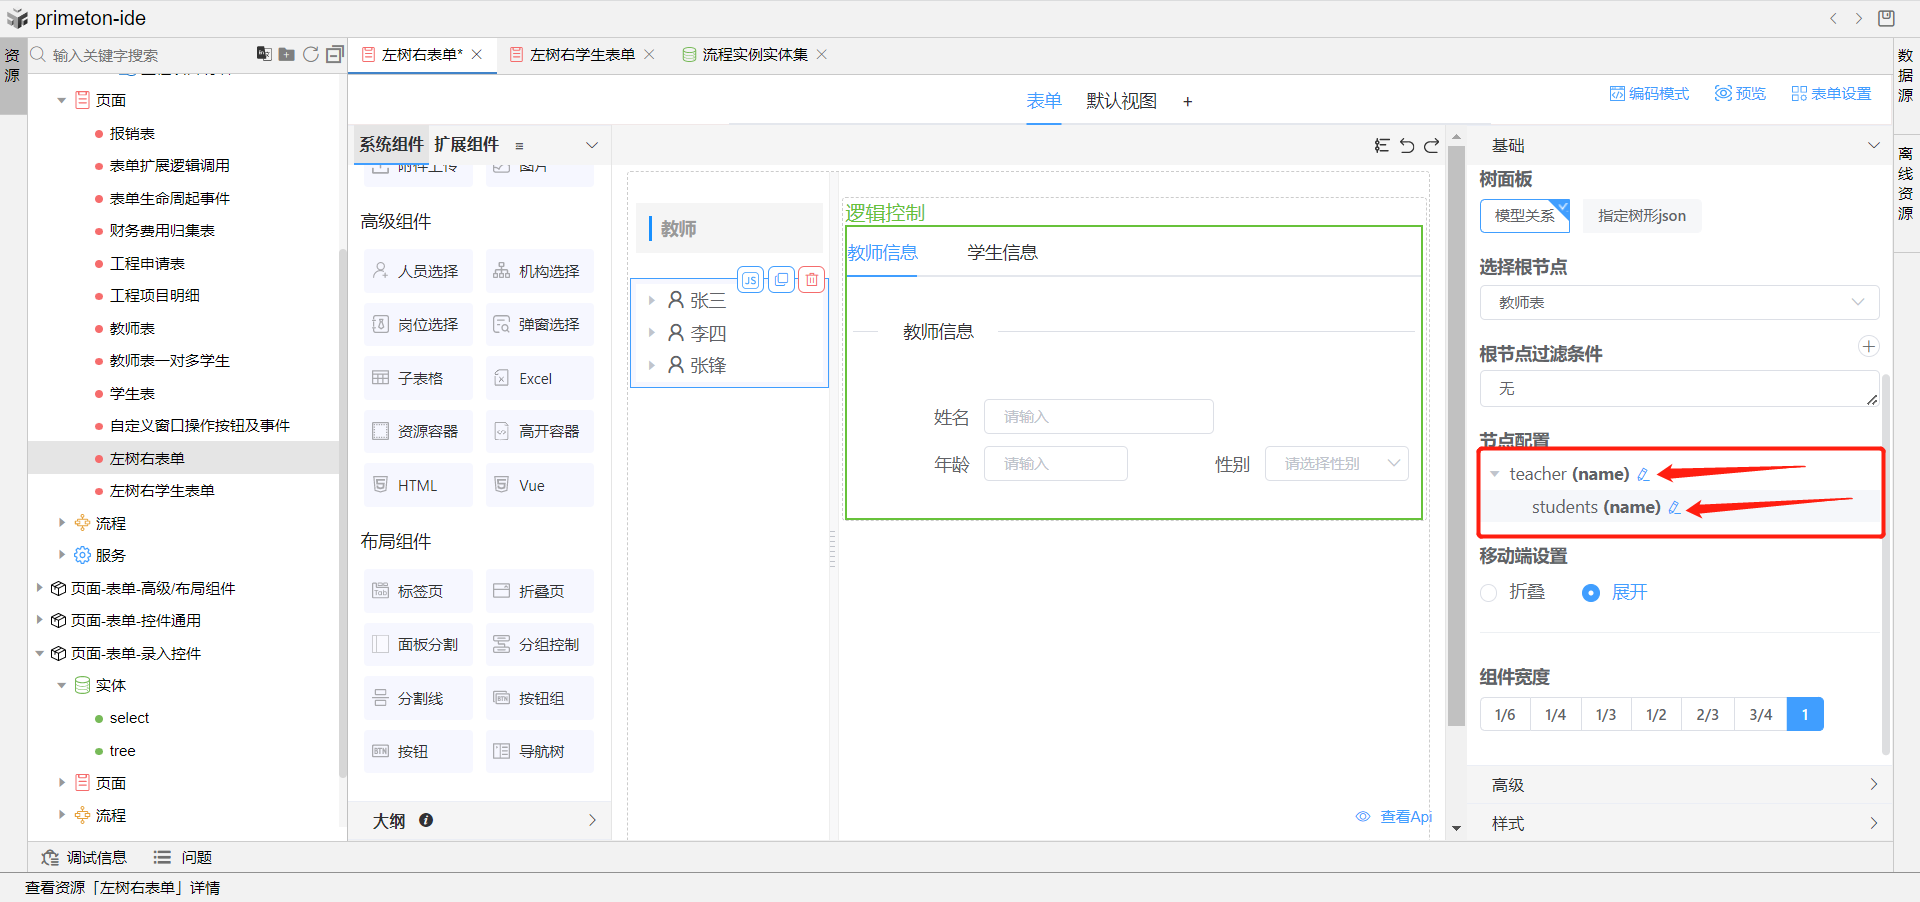1920x902 pixels.
Task: Select the 展开 radio option
Action: coord(1591,593)
